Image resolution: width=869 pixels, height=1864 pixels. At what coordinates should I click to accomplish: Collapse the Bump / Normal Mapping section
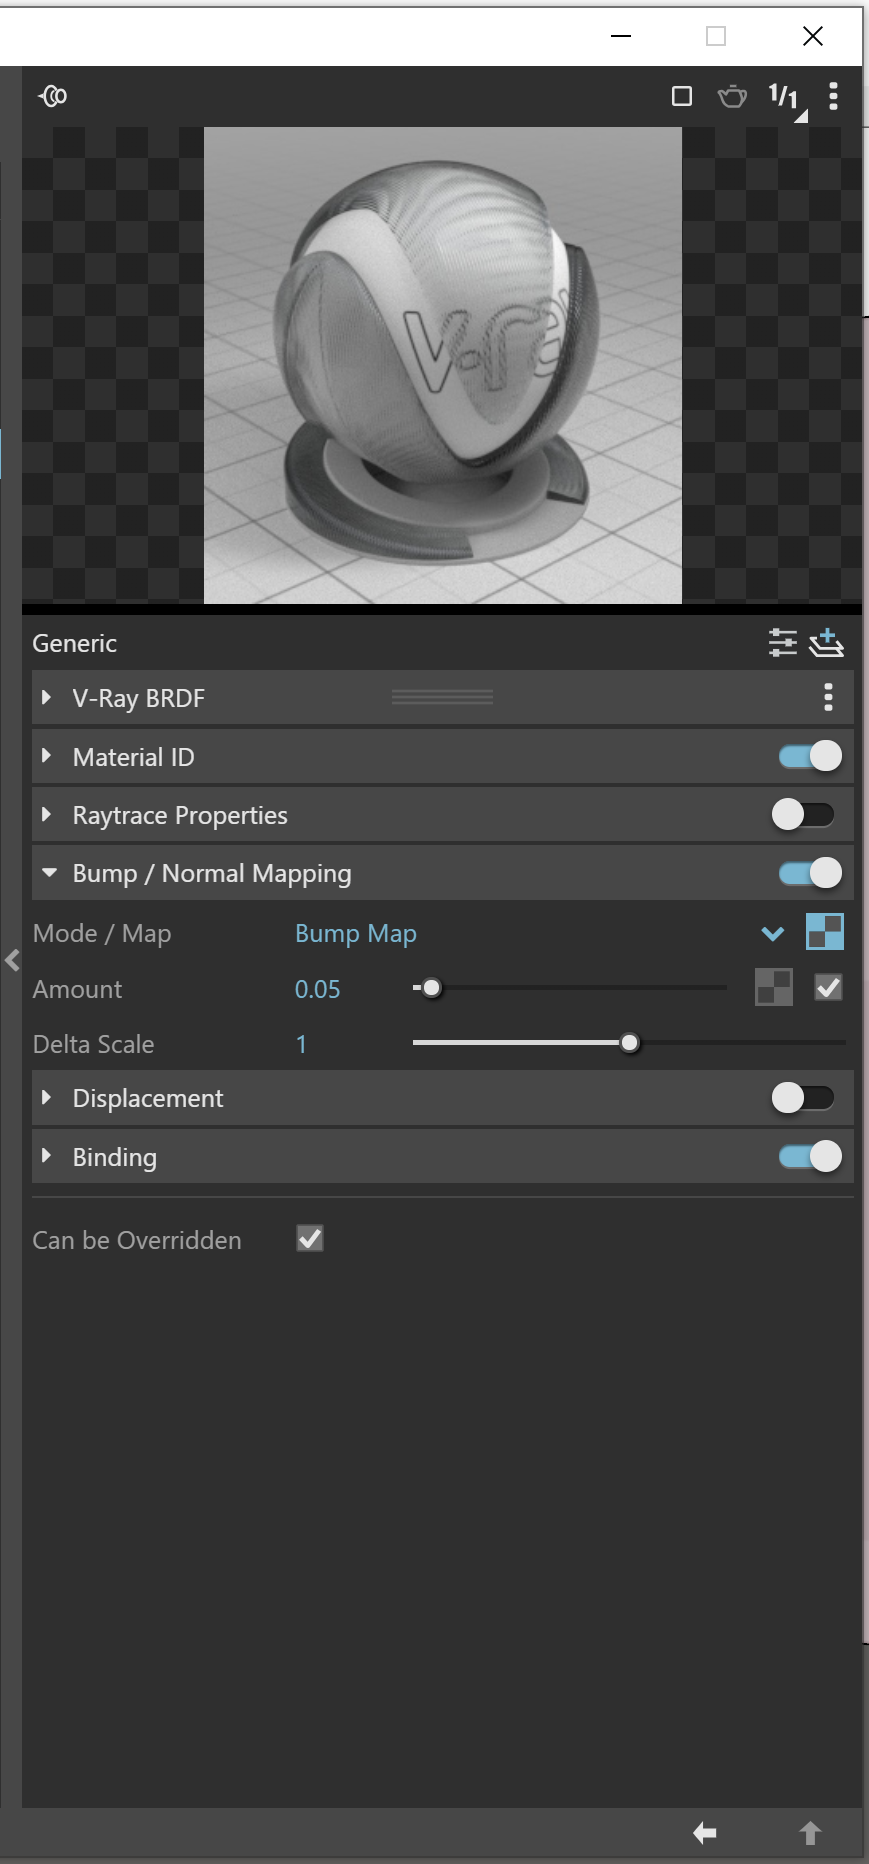click(x=48, y=873)
